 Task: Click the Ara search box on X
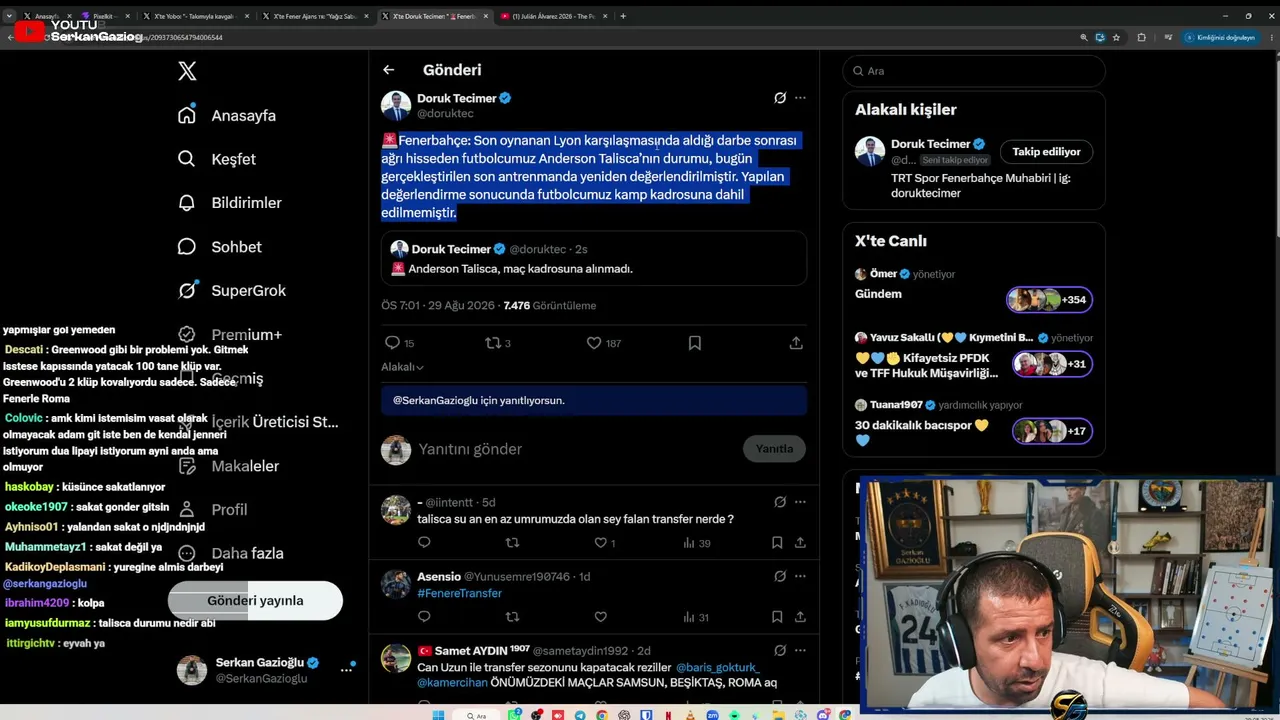click(974, 71)
